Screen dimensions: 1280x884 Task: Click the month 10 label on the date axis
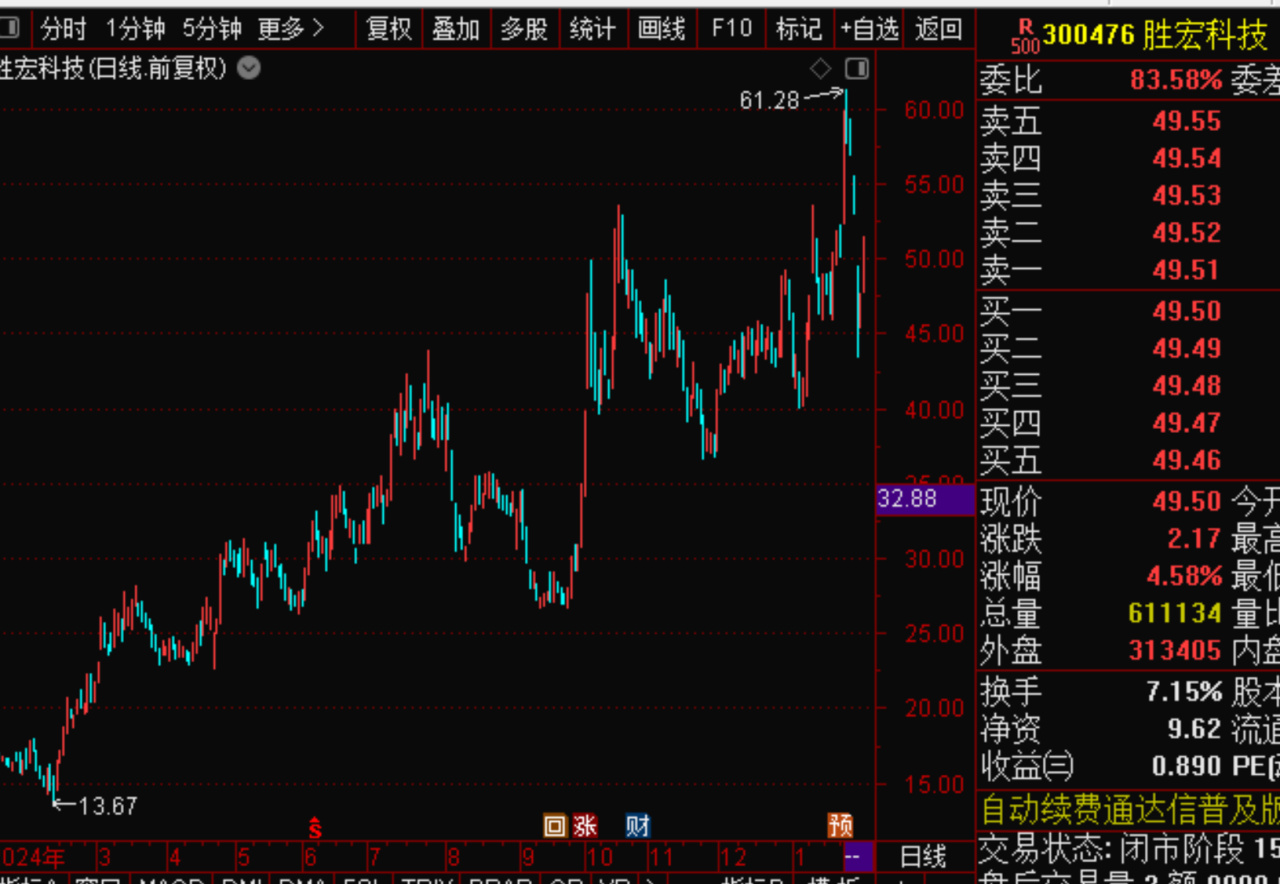[x=599, y=857]
